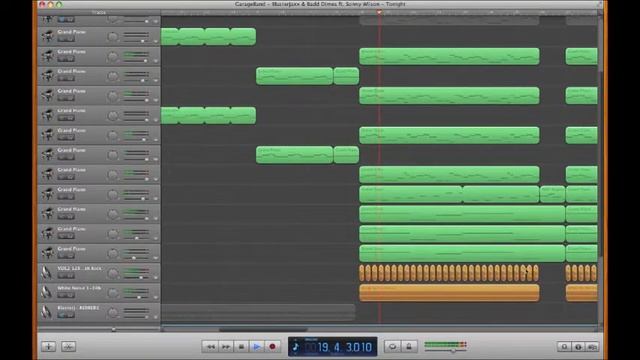Screen dimensions: 640x360
Task: Click the fast forward transport button
Action: pyautogui.click(x=226, y=347)
